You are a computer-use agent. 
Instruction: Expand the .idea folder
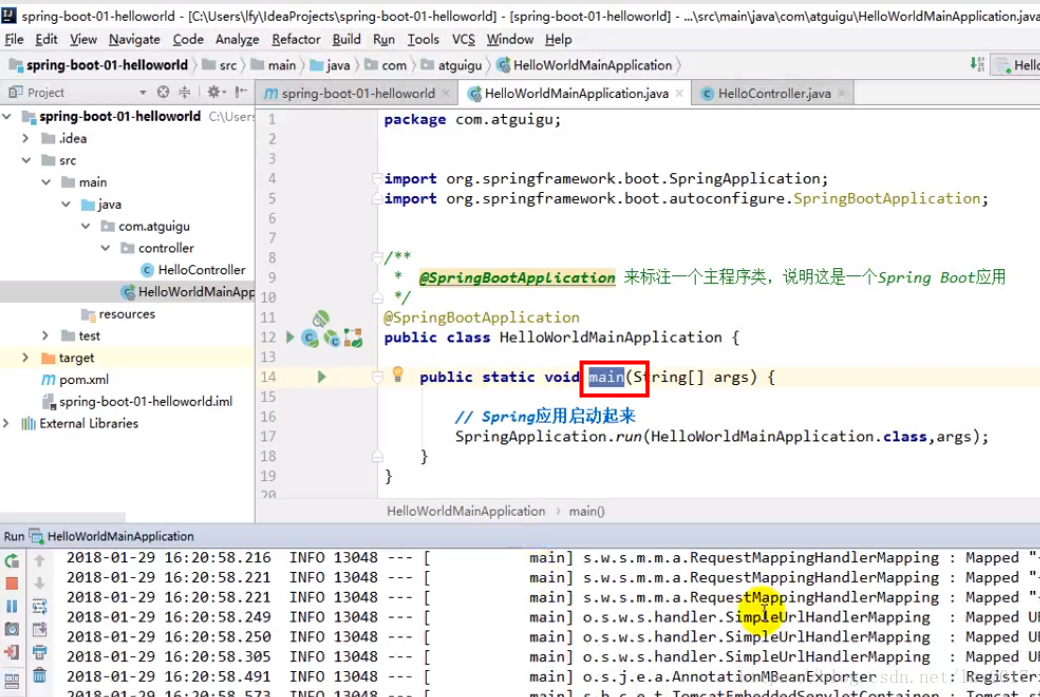click(x=26, y=139)
